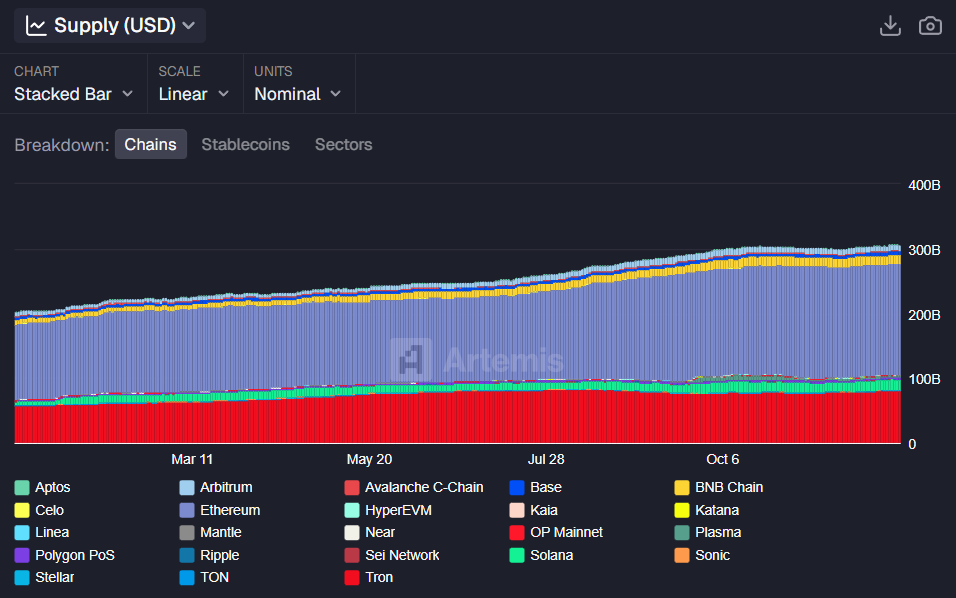The image size is (956, 598).
Task: Toggle the Near legend swatch
Action: point(352,533)
